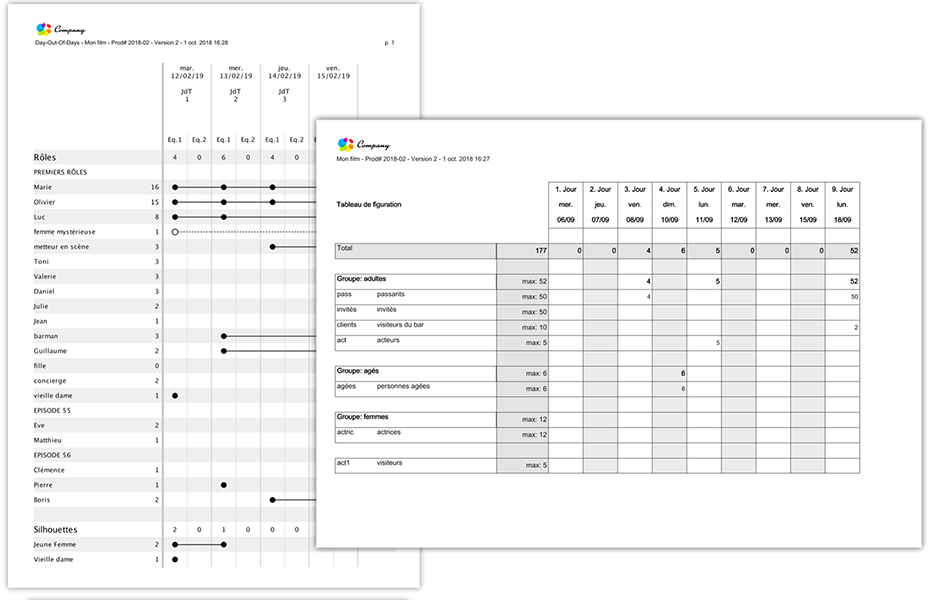Image resolution: width=934 pixels, height=600 pixels.
Task: Select the "mar. 12/02/19" date column header
Action: [x=187, y=72]
